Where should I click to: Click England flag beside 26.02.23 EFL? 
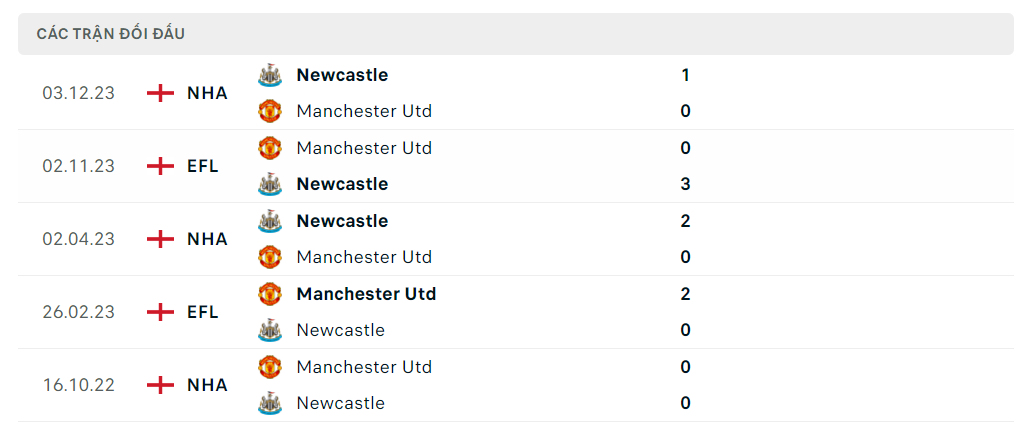tap(160, 312)
